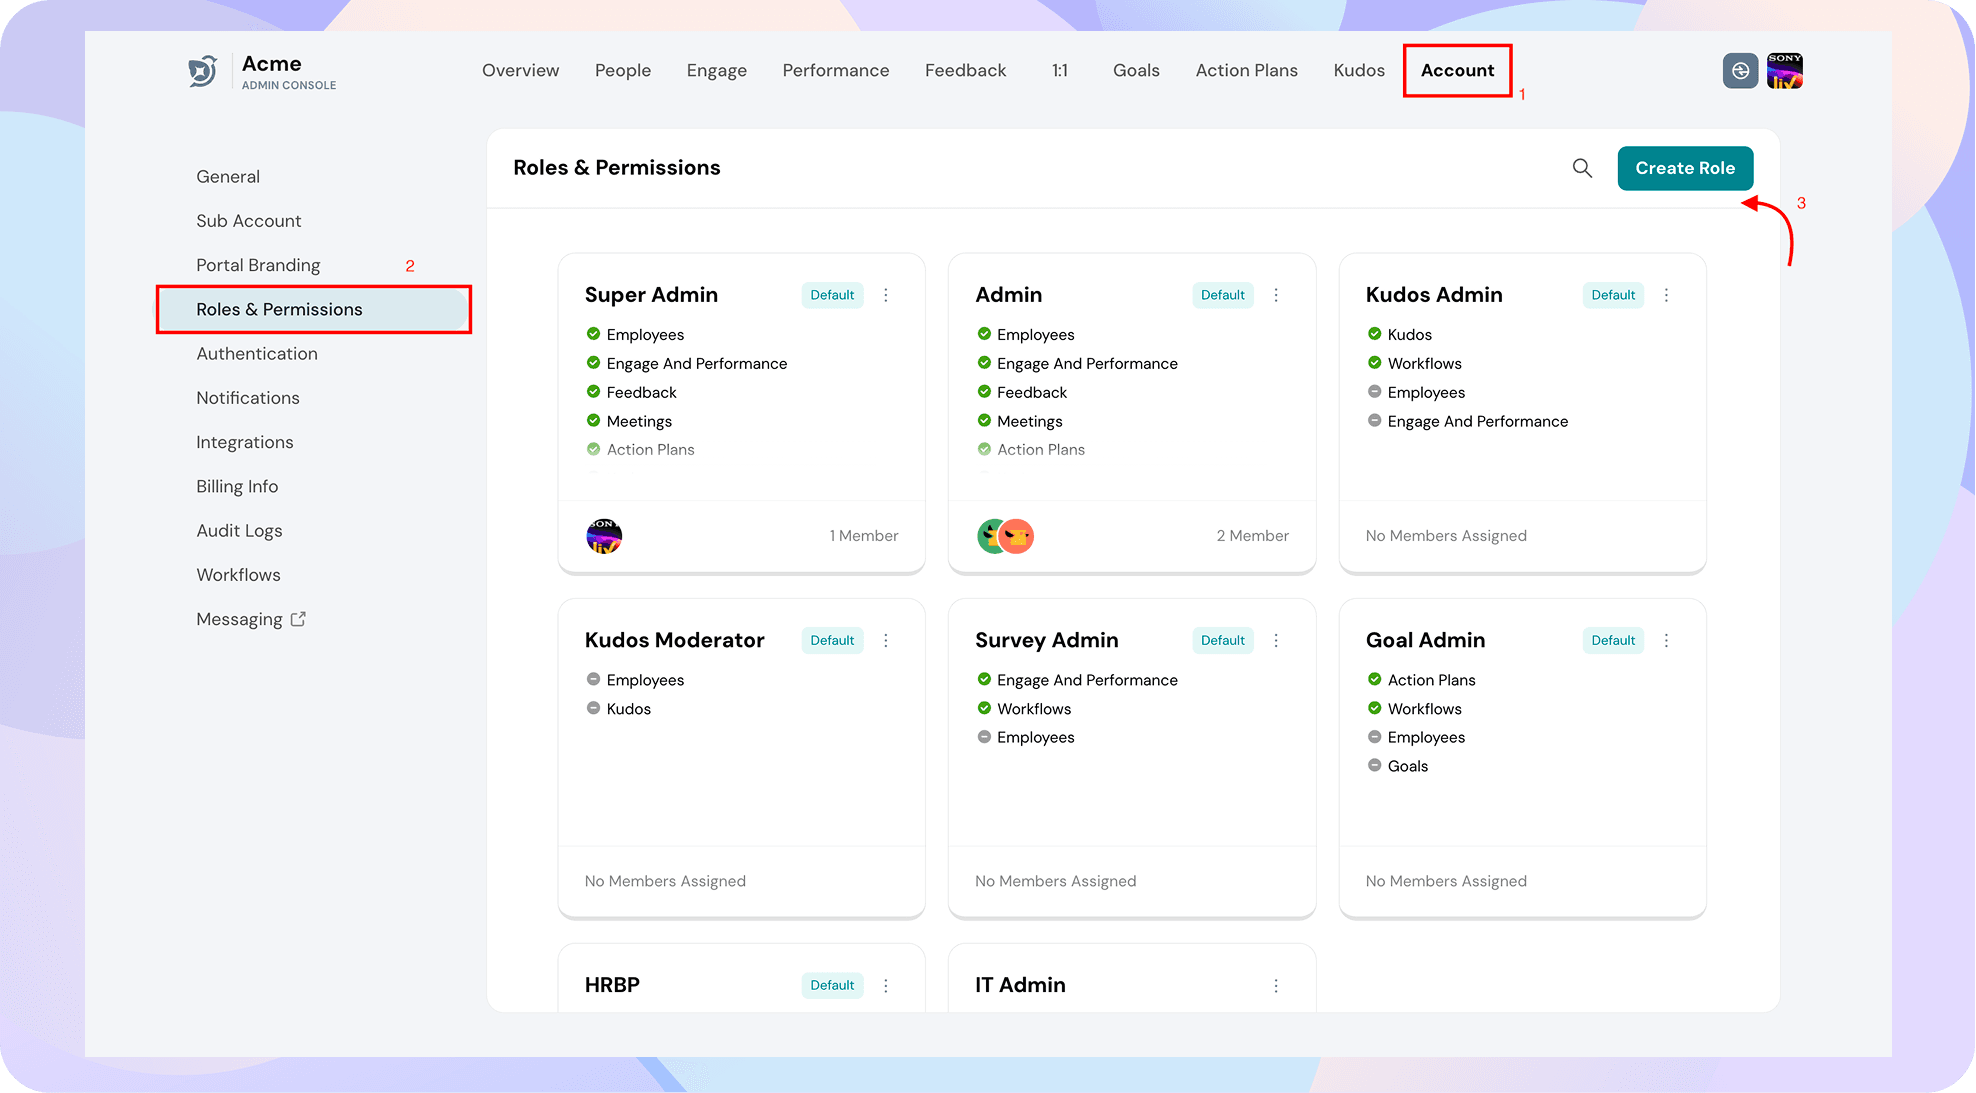Open Goal Admin card three-dot menu
Viewport: 1976px width, 1093px height.
click(x=1666, y=640)
